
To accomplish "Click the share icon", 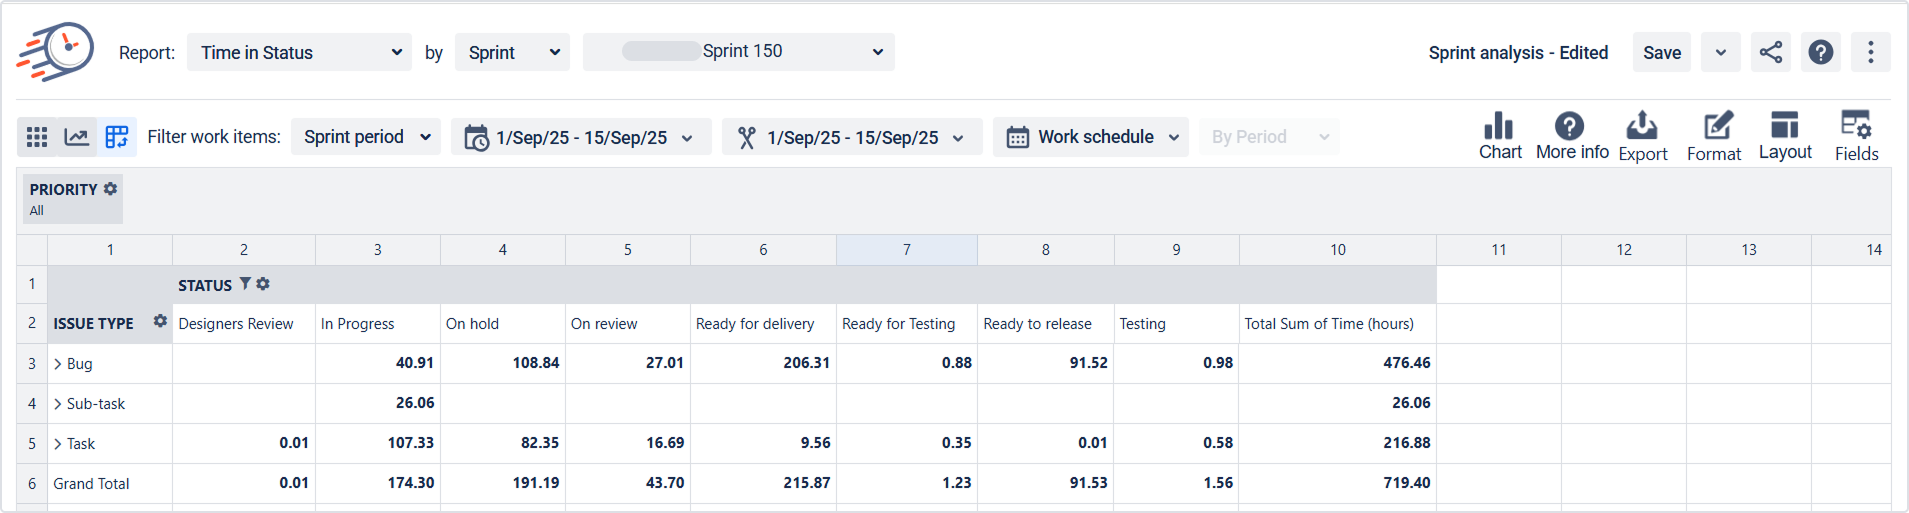I will (x=1771, y=52).
